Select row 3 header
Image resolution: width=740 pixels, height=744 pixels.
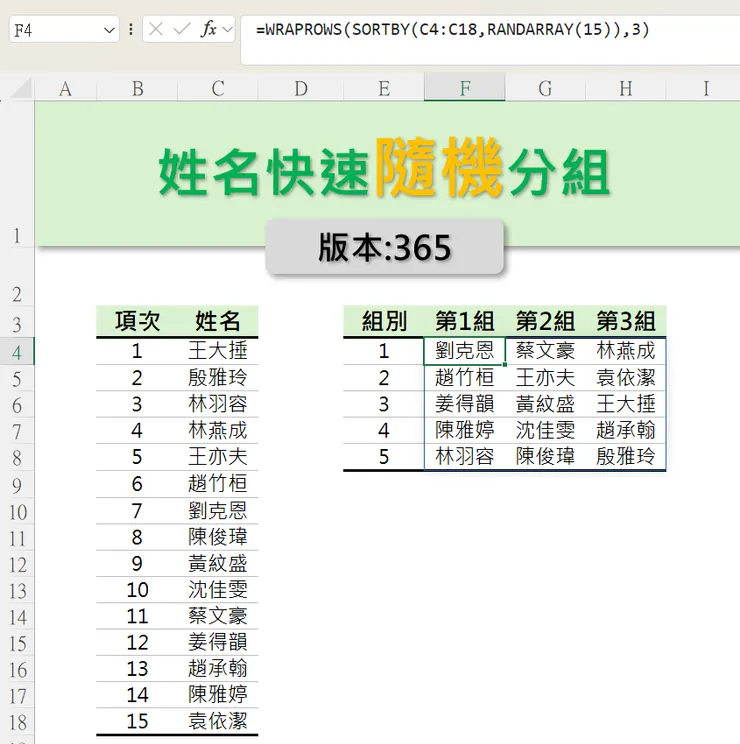pos(17,322)
